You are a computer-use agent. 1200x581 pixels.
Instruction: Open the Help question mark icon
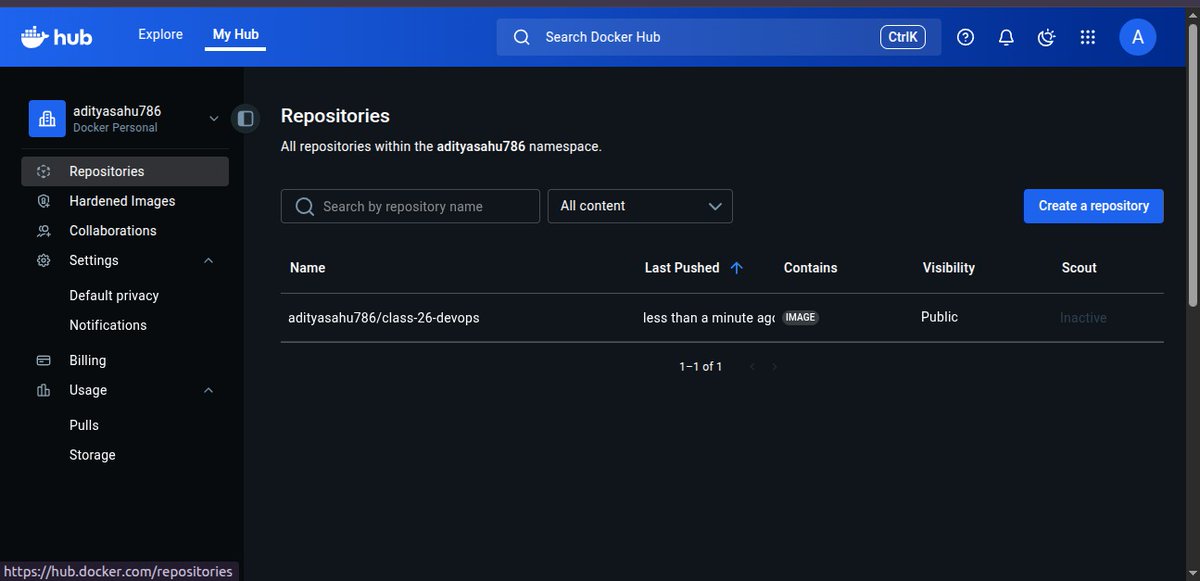[965, 37]
